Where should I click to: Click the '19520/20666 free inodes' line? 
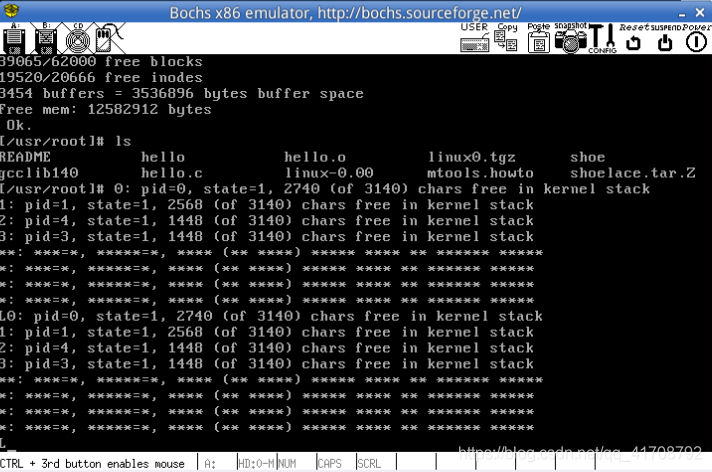(101, 78)
